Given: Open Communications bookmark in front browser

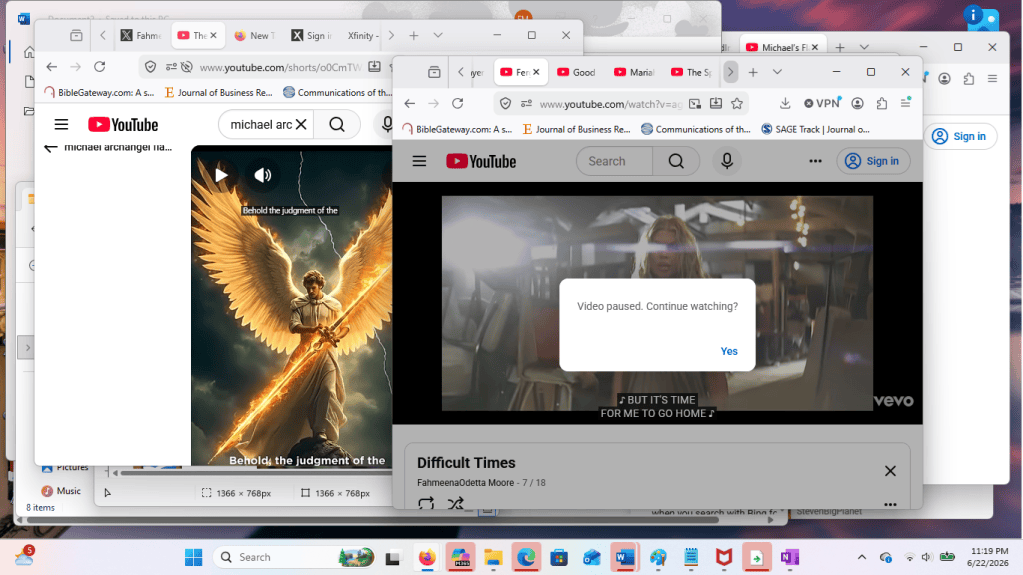Looking at the screenshot, I should click(x=696, y=129).
